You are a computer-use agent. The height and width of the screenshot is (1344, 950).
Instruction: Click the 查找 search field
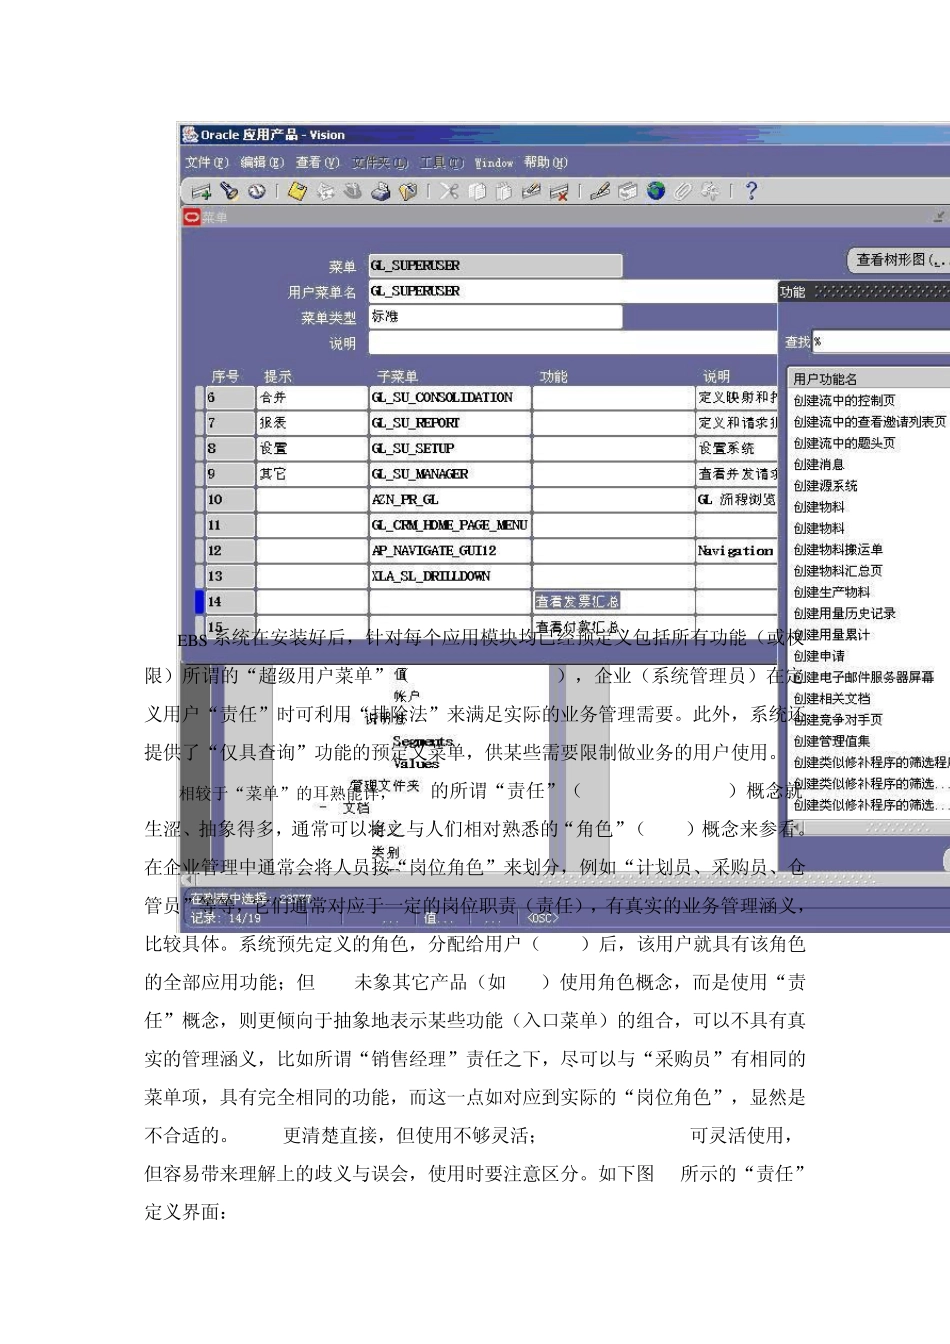click(880, 342)
